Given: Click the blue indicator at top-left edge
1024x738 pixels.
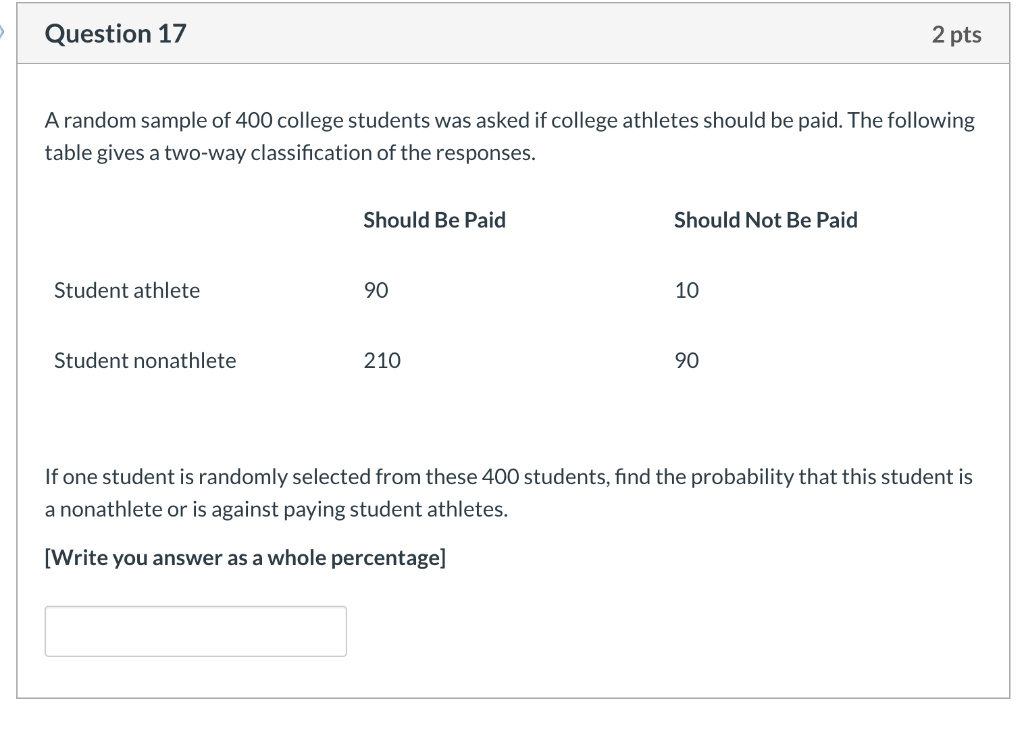Looking at the screenshot, I should pyautogui.click(x=4, y=31).
